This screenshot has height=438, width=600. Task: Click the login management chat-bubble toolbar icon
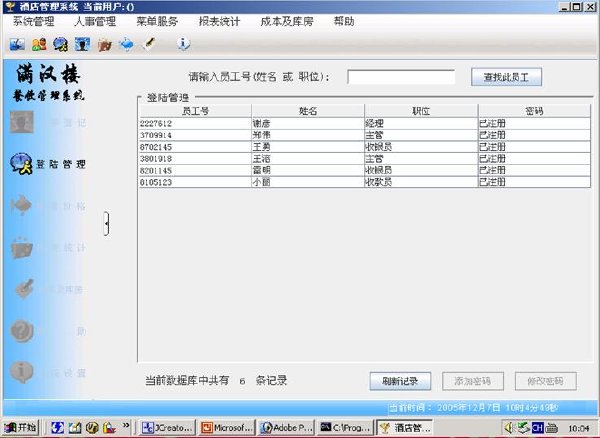61,45
